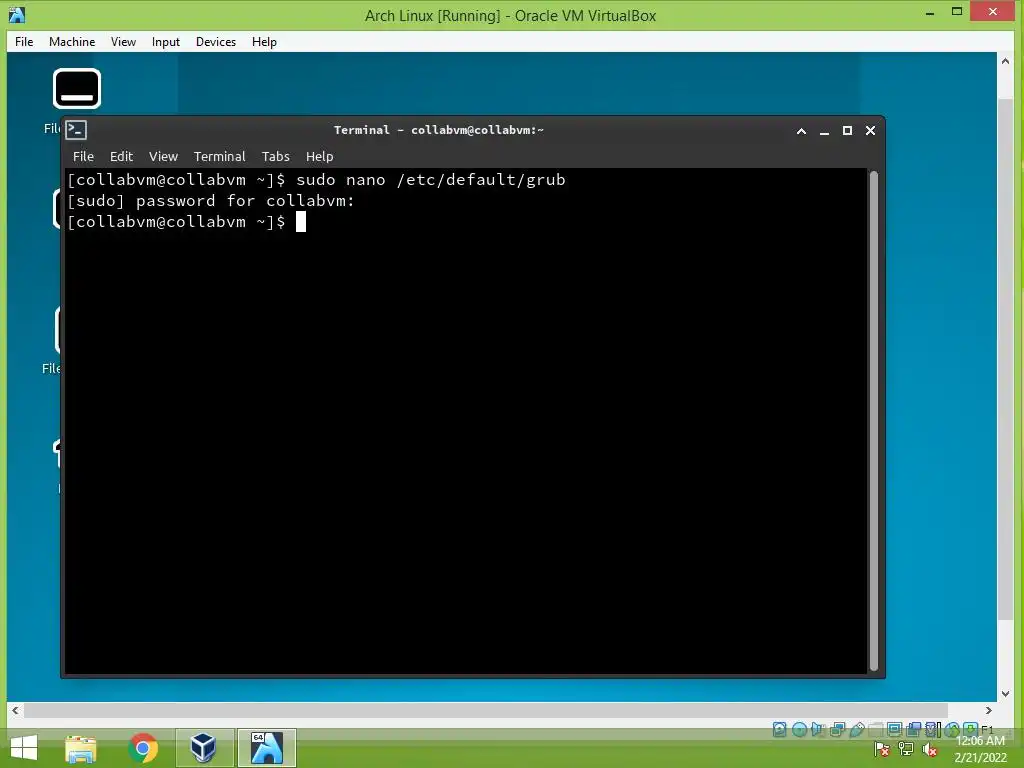This screenshot has width=1024, height=768.
Task: Minimize the Terminal window
Action: coord(824,131)
